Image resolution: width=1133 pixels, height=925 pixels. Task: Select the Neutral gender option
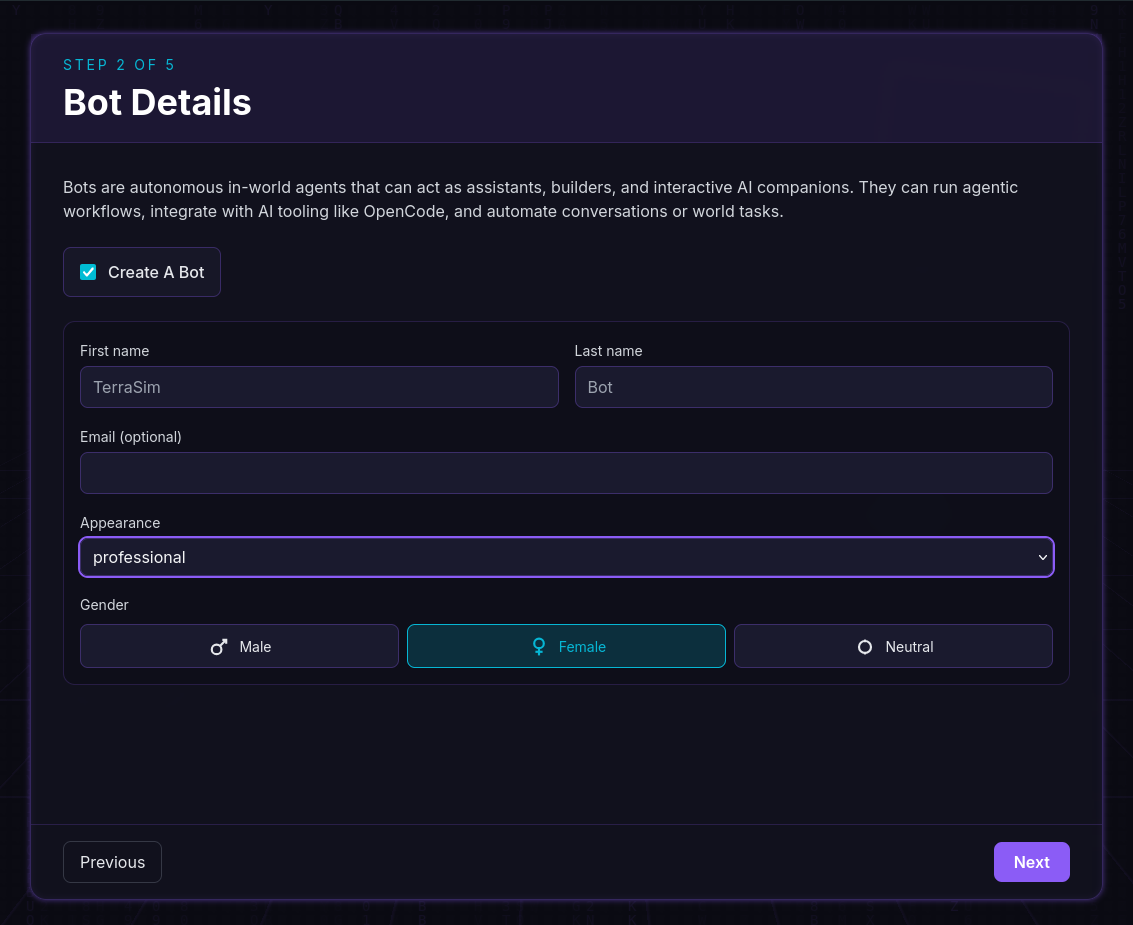[x=893, y=646]
